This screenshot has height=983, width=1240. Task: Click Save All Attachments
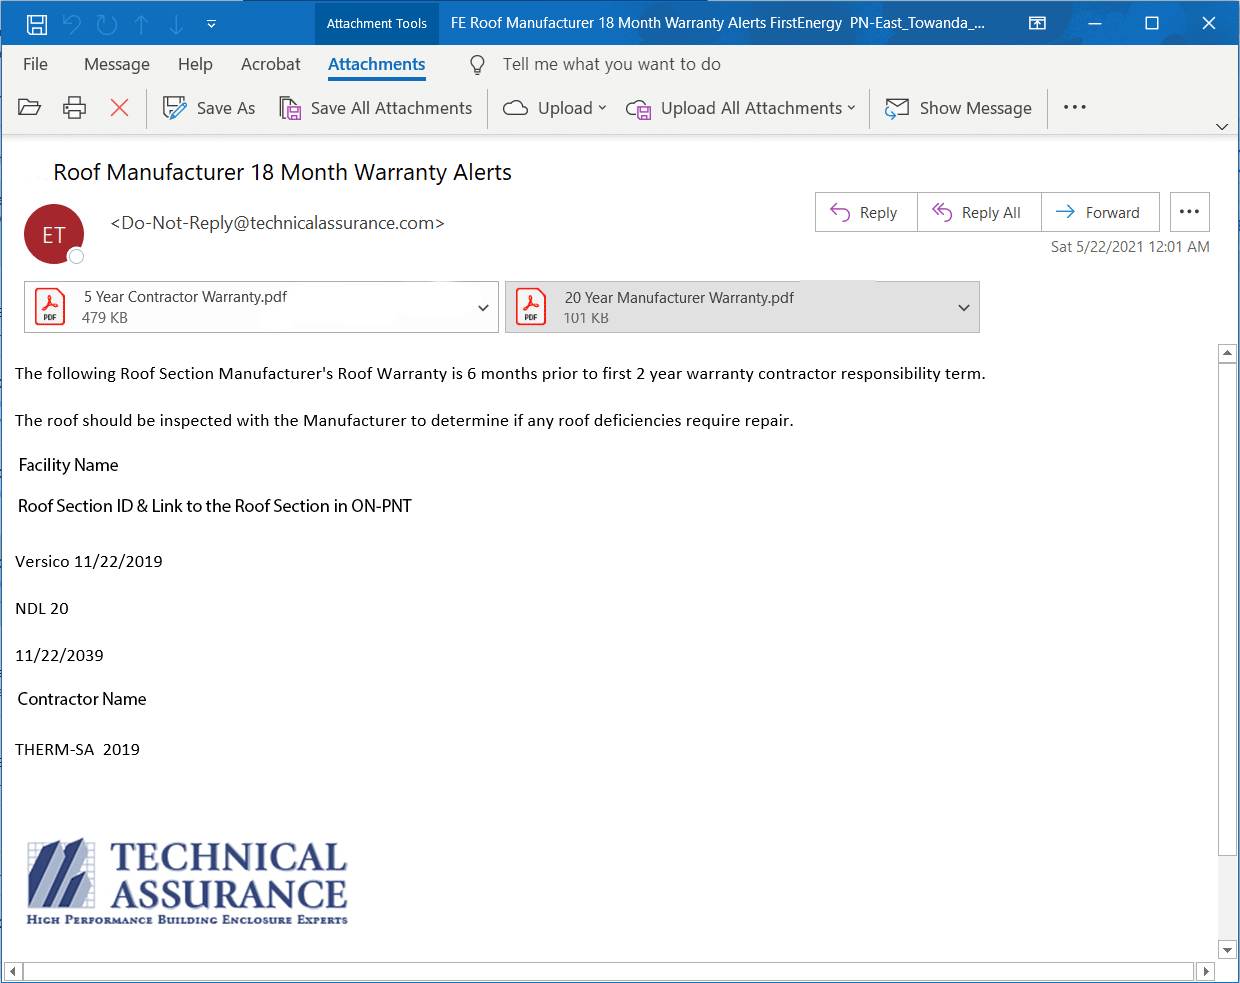(376, 108)
